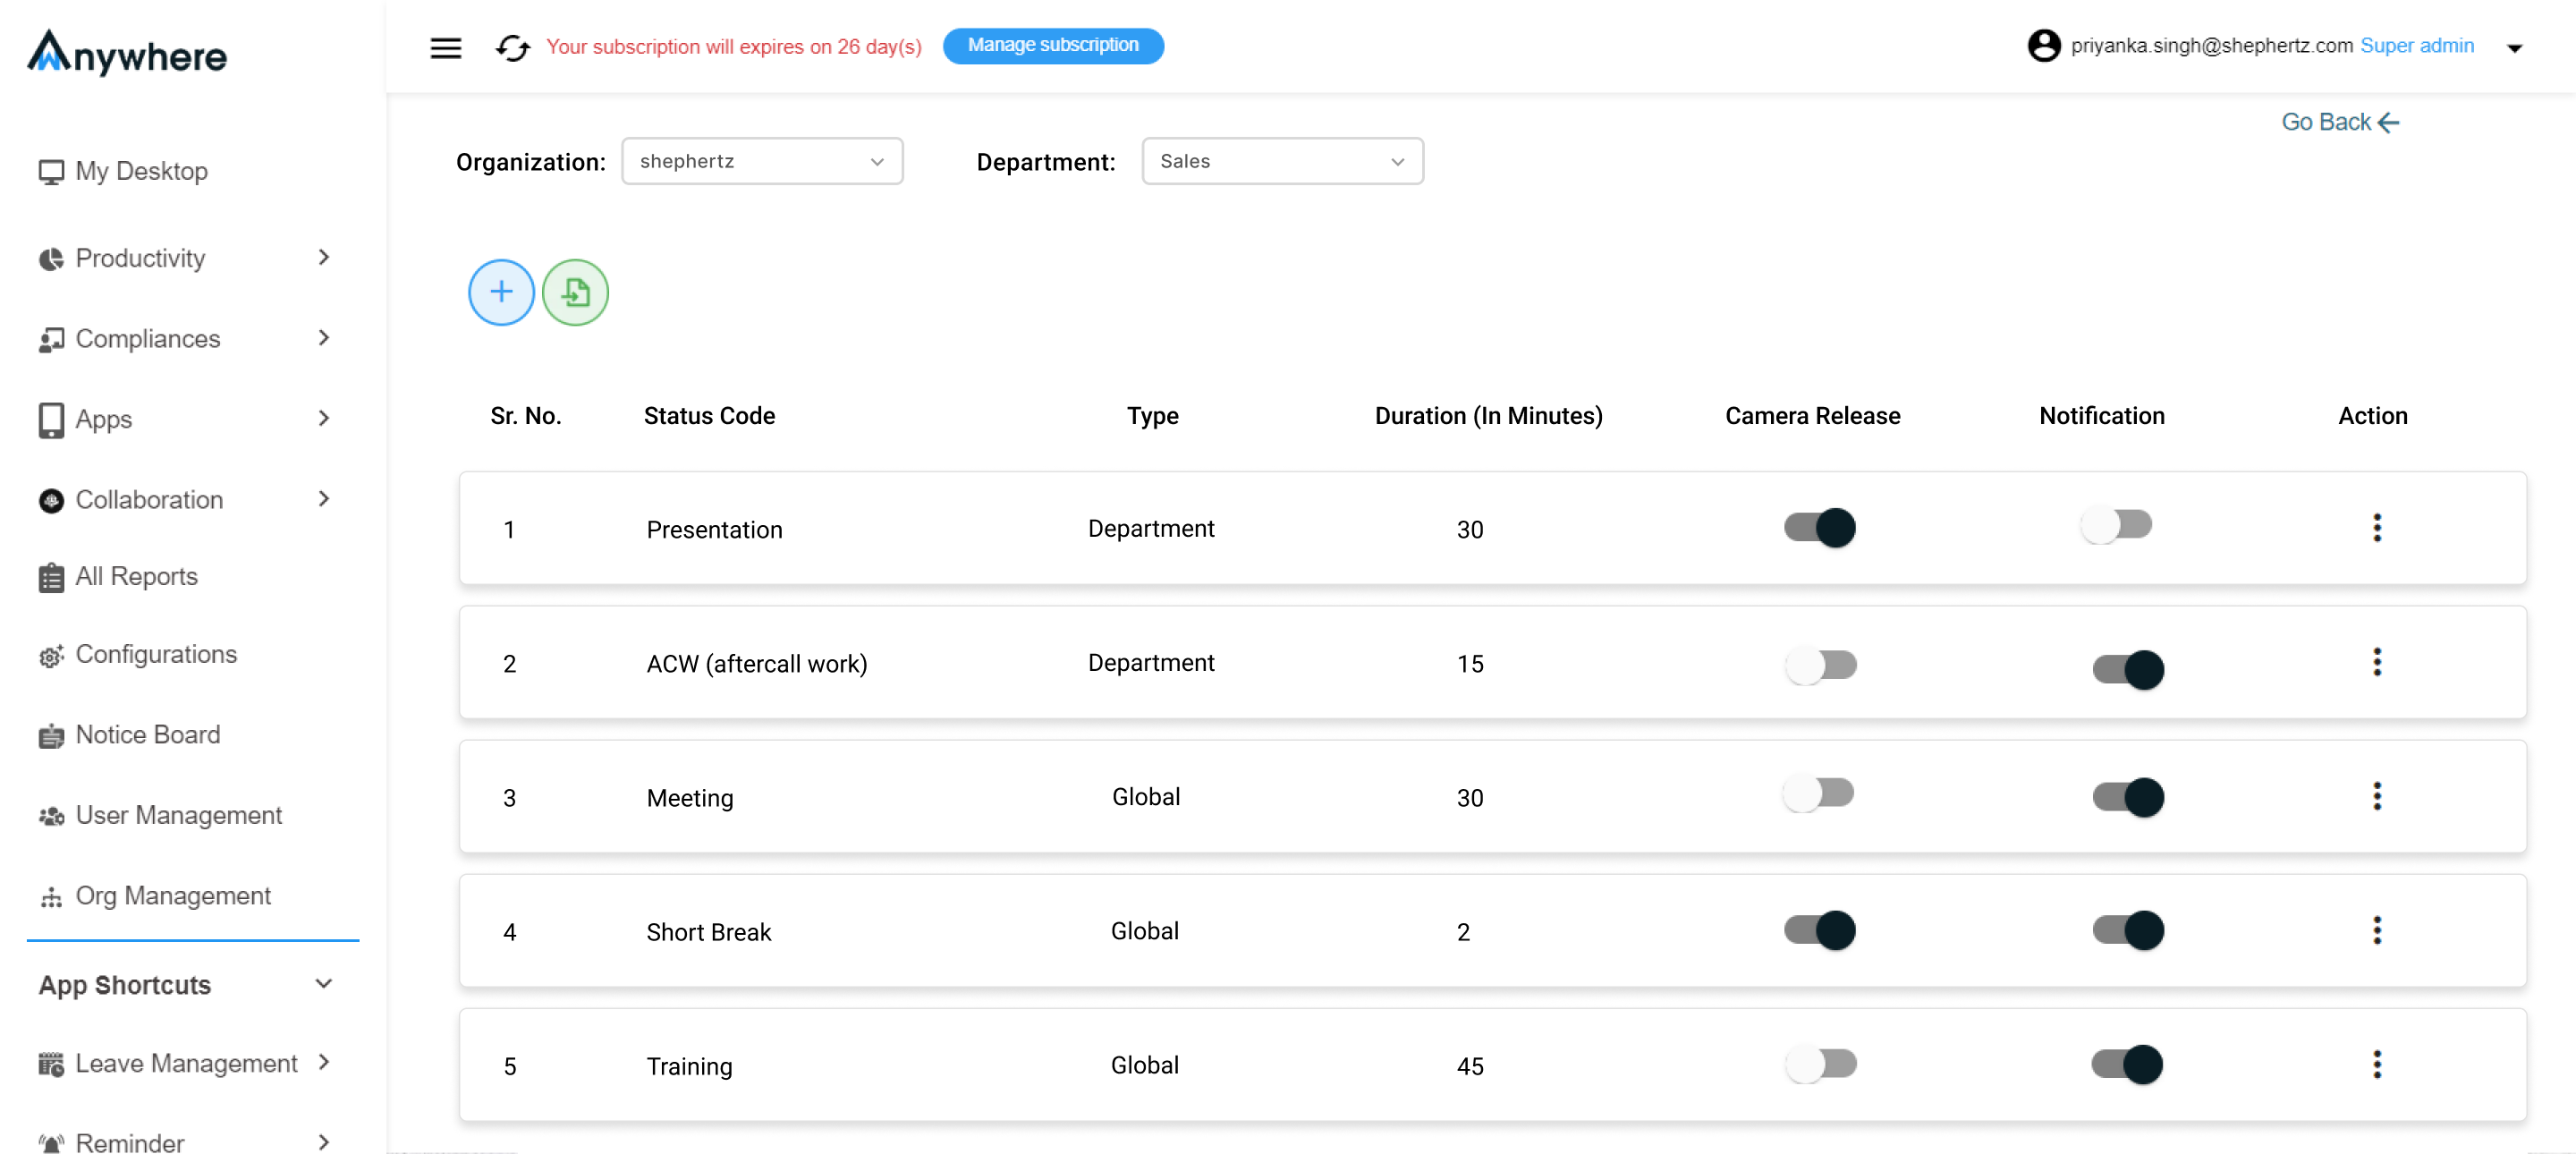Click the Configurations gear icon
2576x1154 pixels.
point(51,656)
